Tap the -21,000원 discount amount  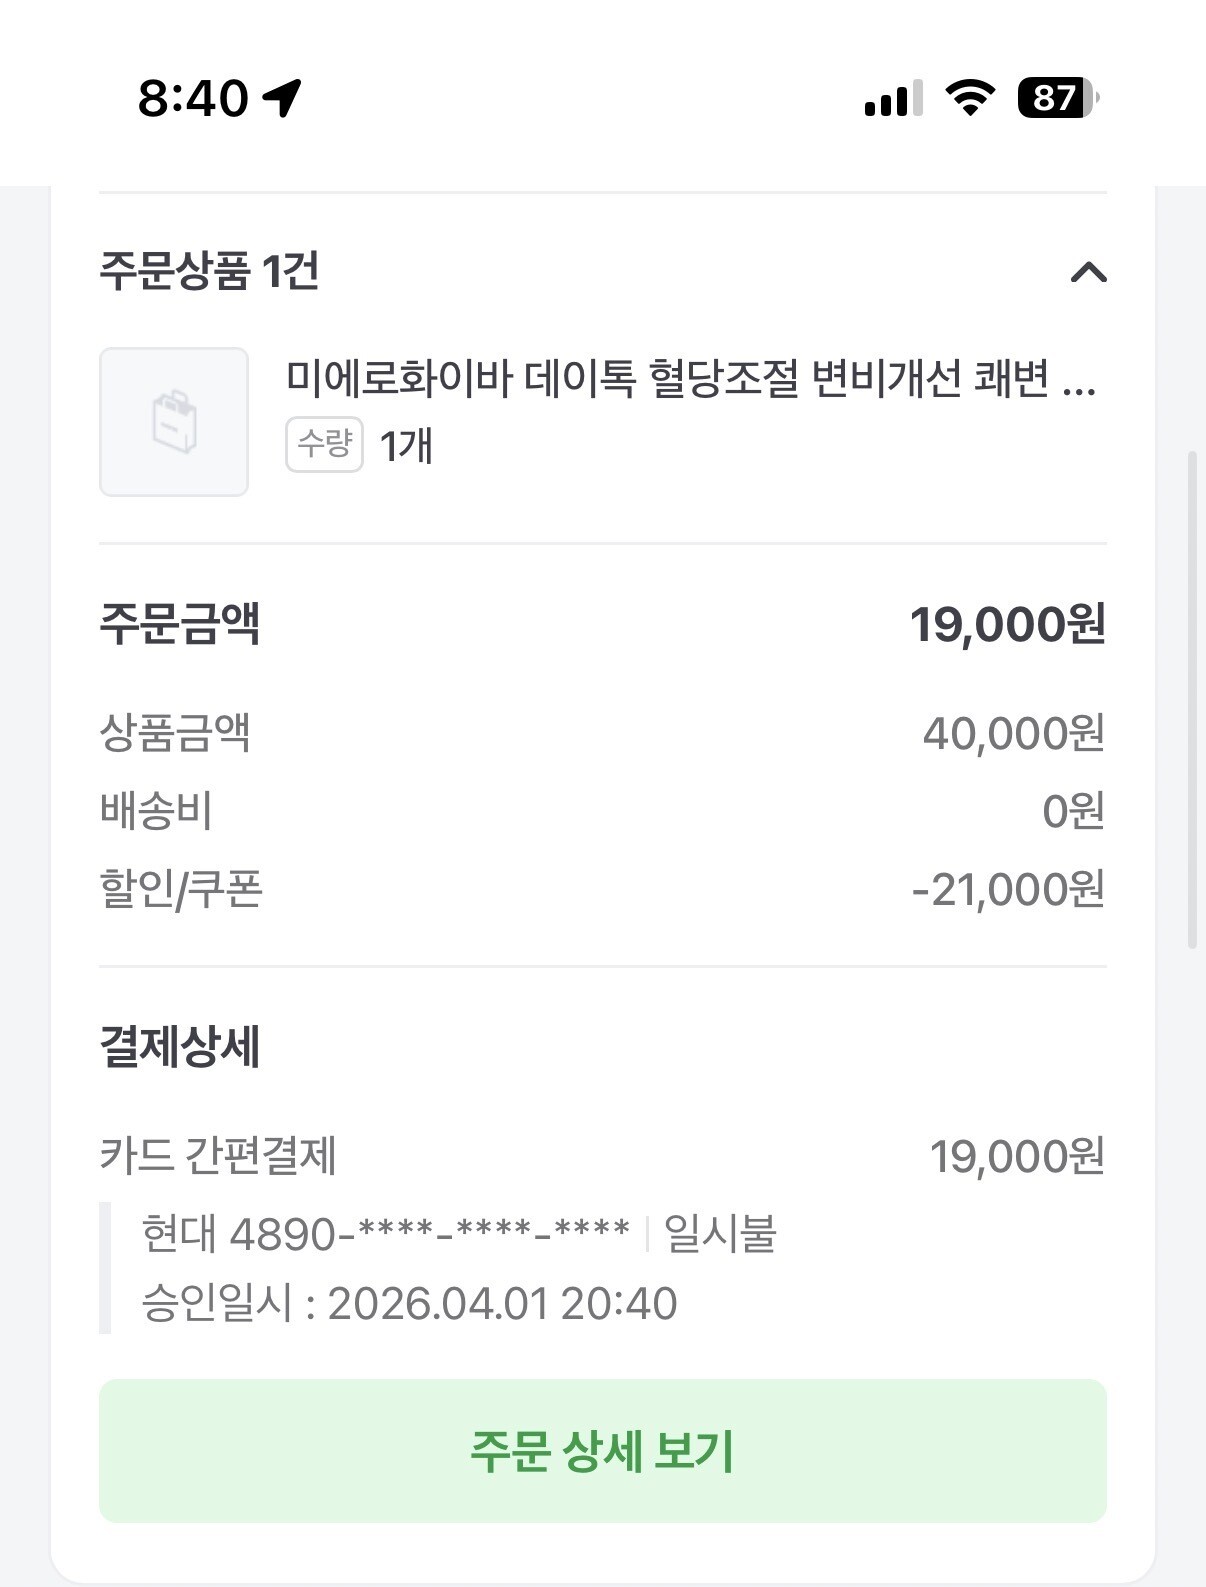(x=1007, y=889)
